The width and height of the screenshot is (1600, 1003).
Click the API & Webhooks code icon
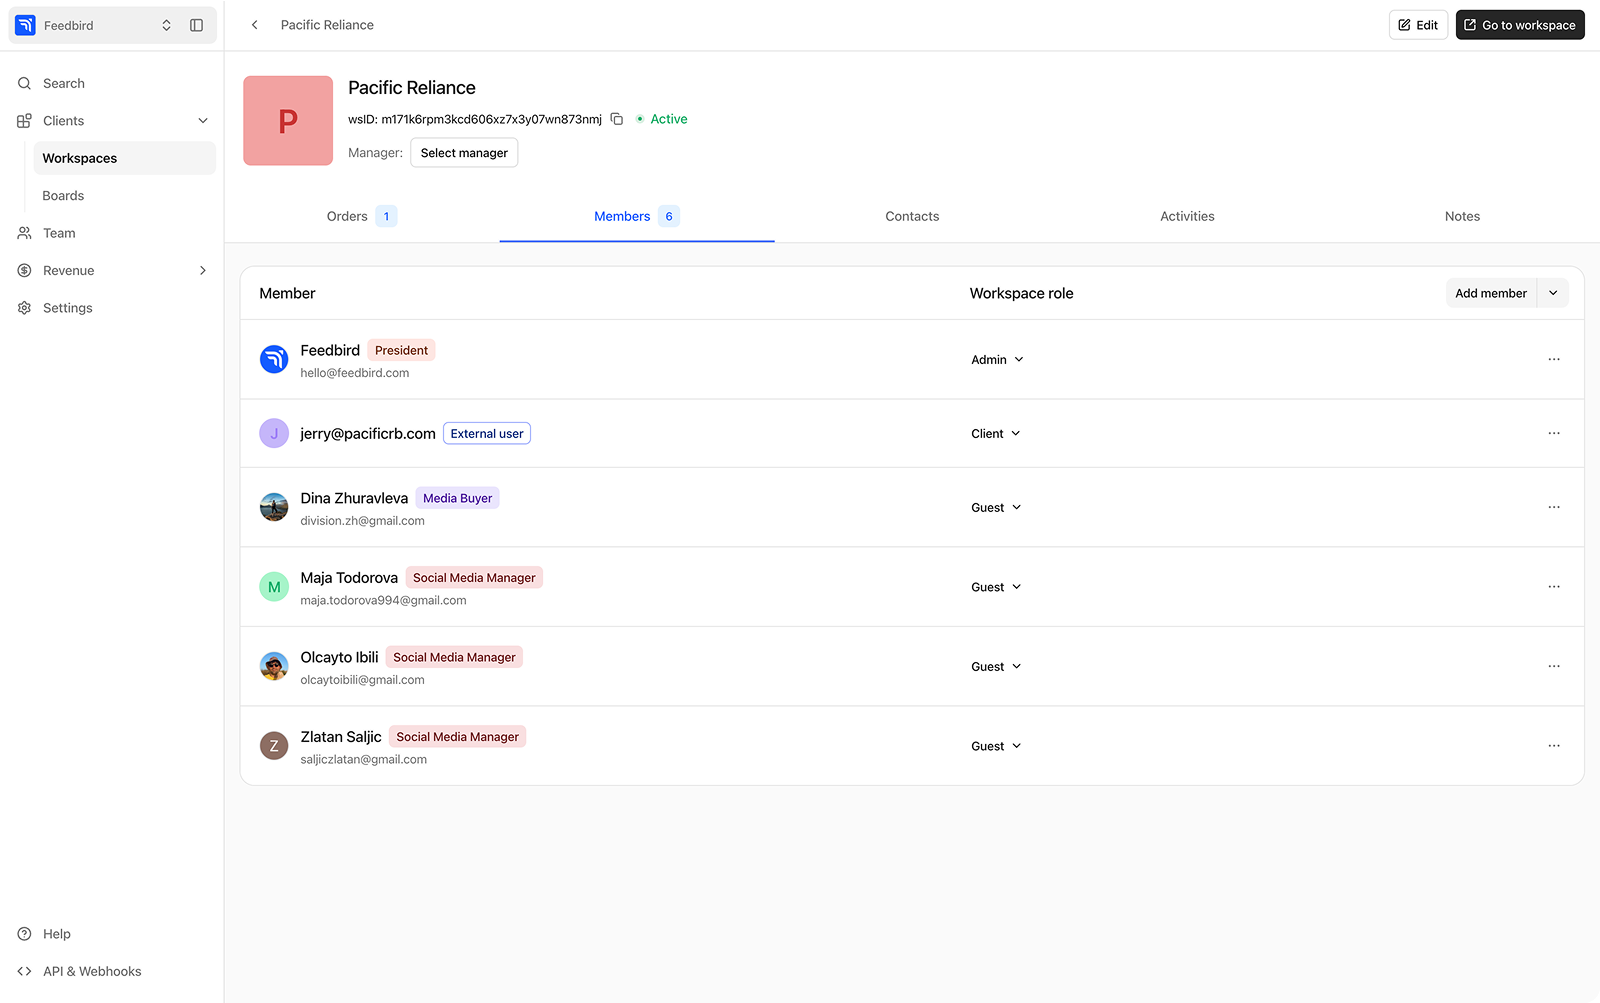[25, 971]
